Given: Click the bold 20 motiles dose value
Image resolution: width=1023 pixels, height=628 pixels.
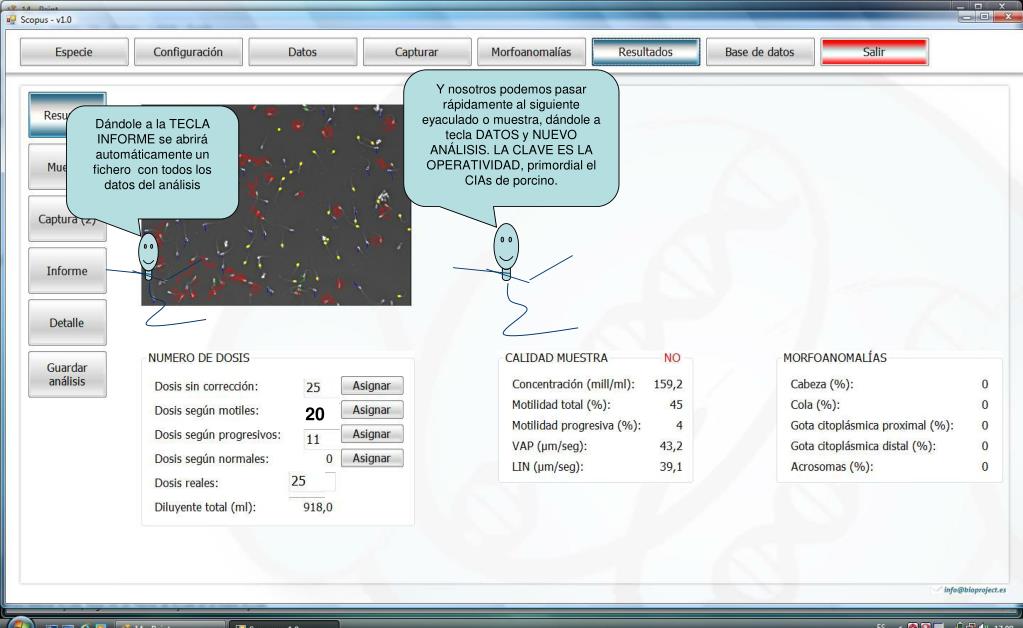Looking at the screenshot, I should point(314,414).
